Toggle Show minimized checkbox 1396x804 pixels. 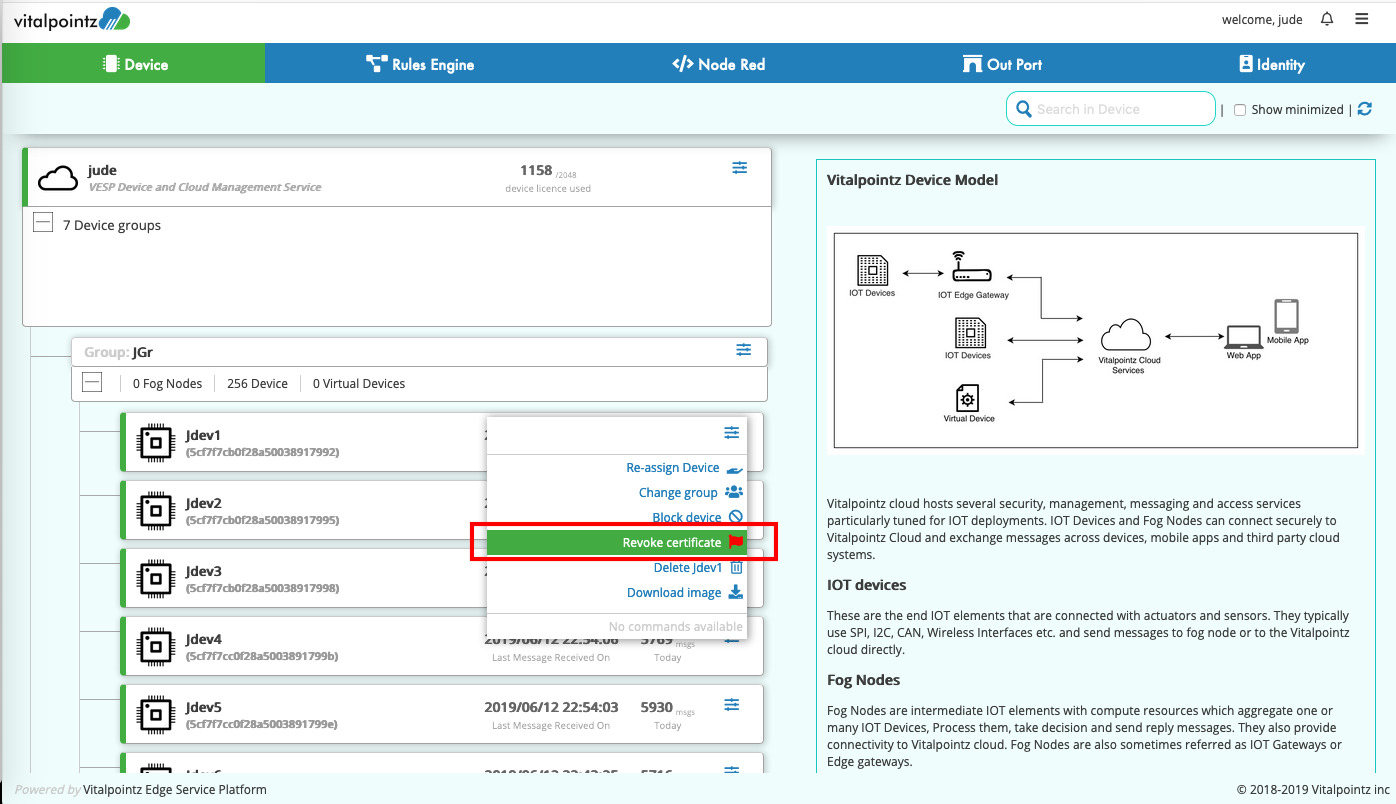tap(1240, 110)
